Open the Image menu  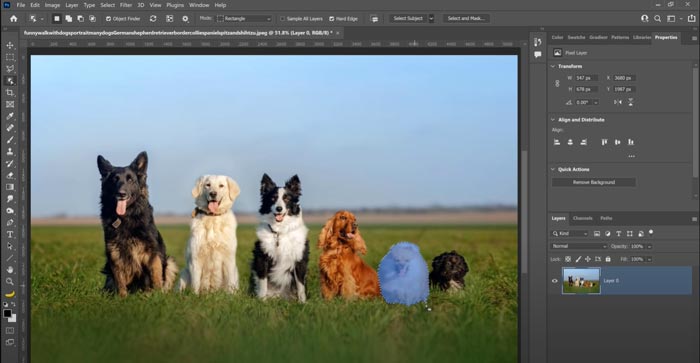click(x=52, y=5)
